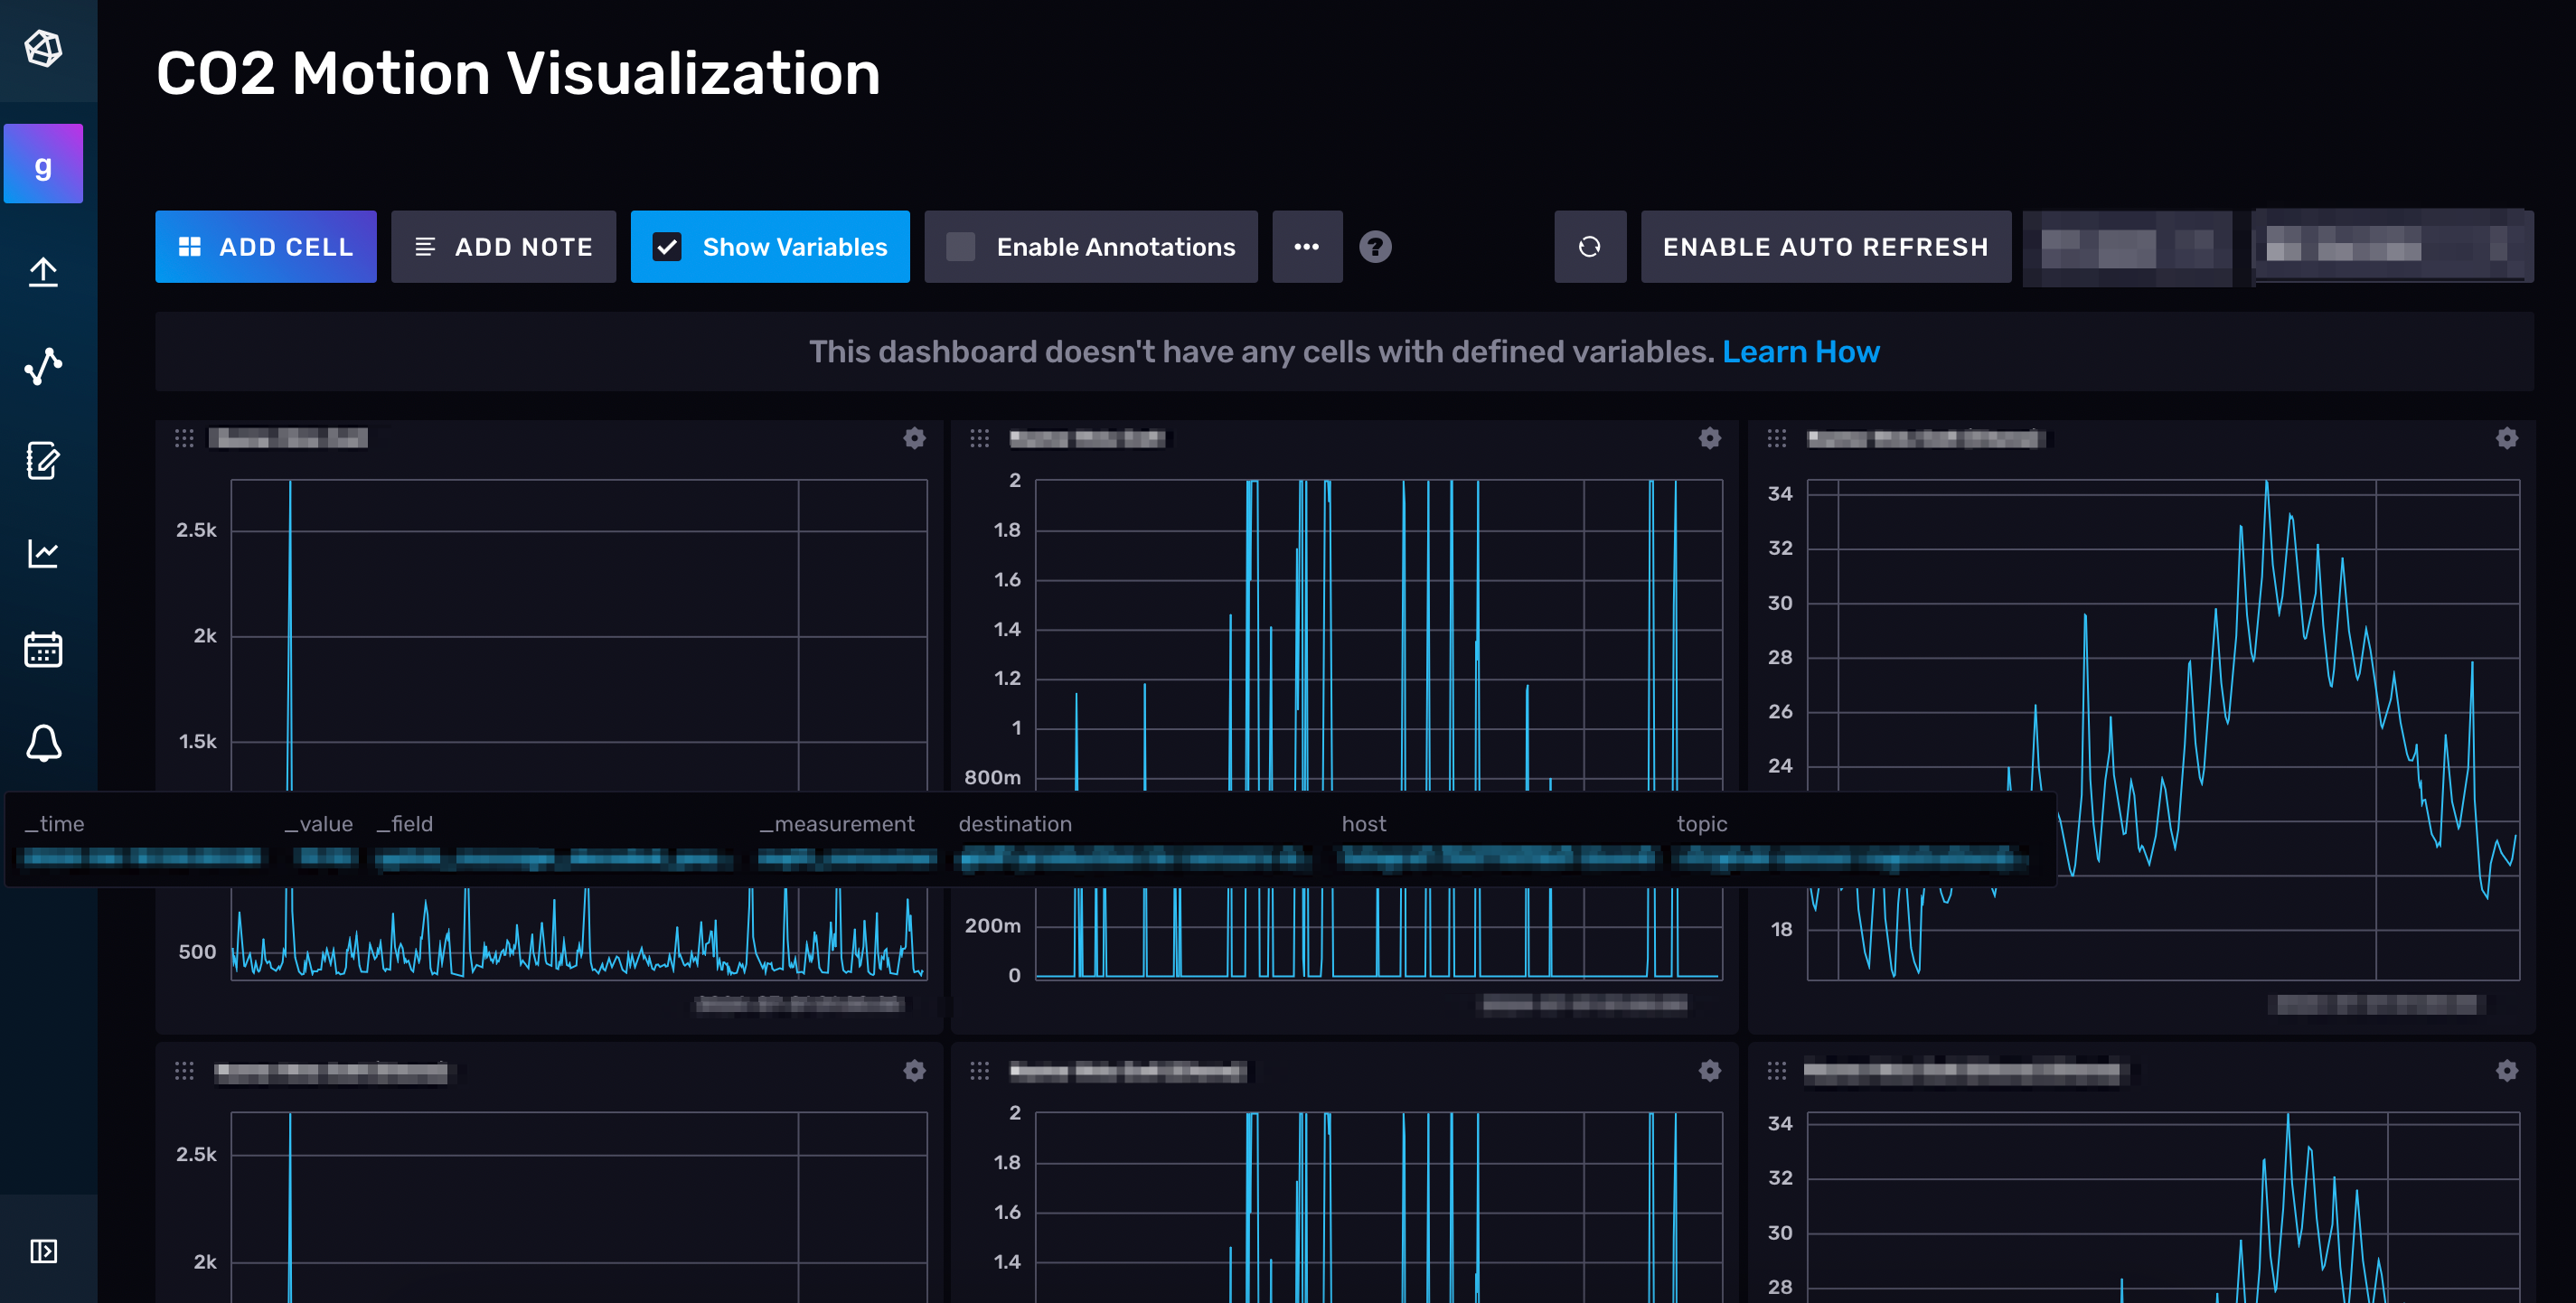The height and width of the screenshot is (1303, 2576).
Task: Open the Load Data upload icon
Action: point(44,272)
